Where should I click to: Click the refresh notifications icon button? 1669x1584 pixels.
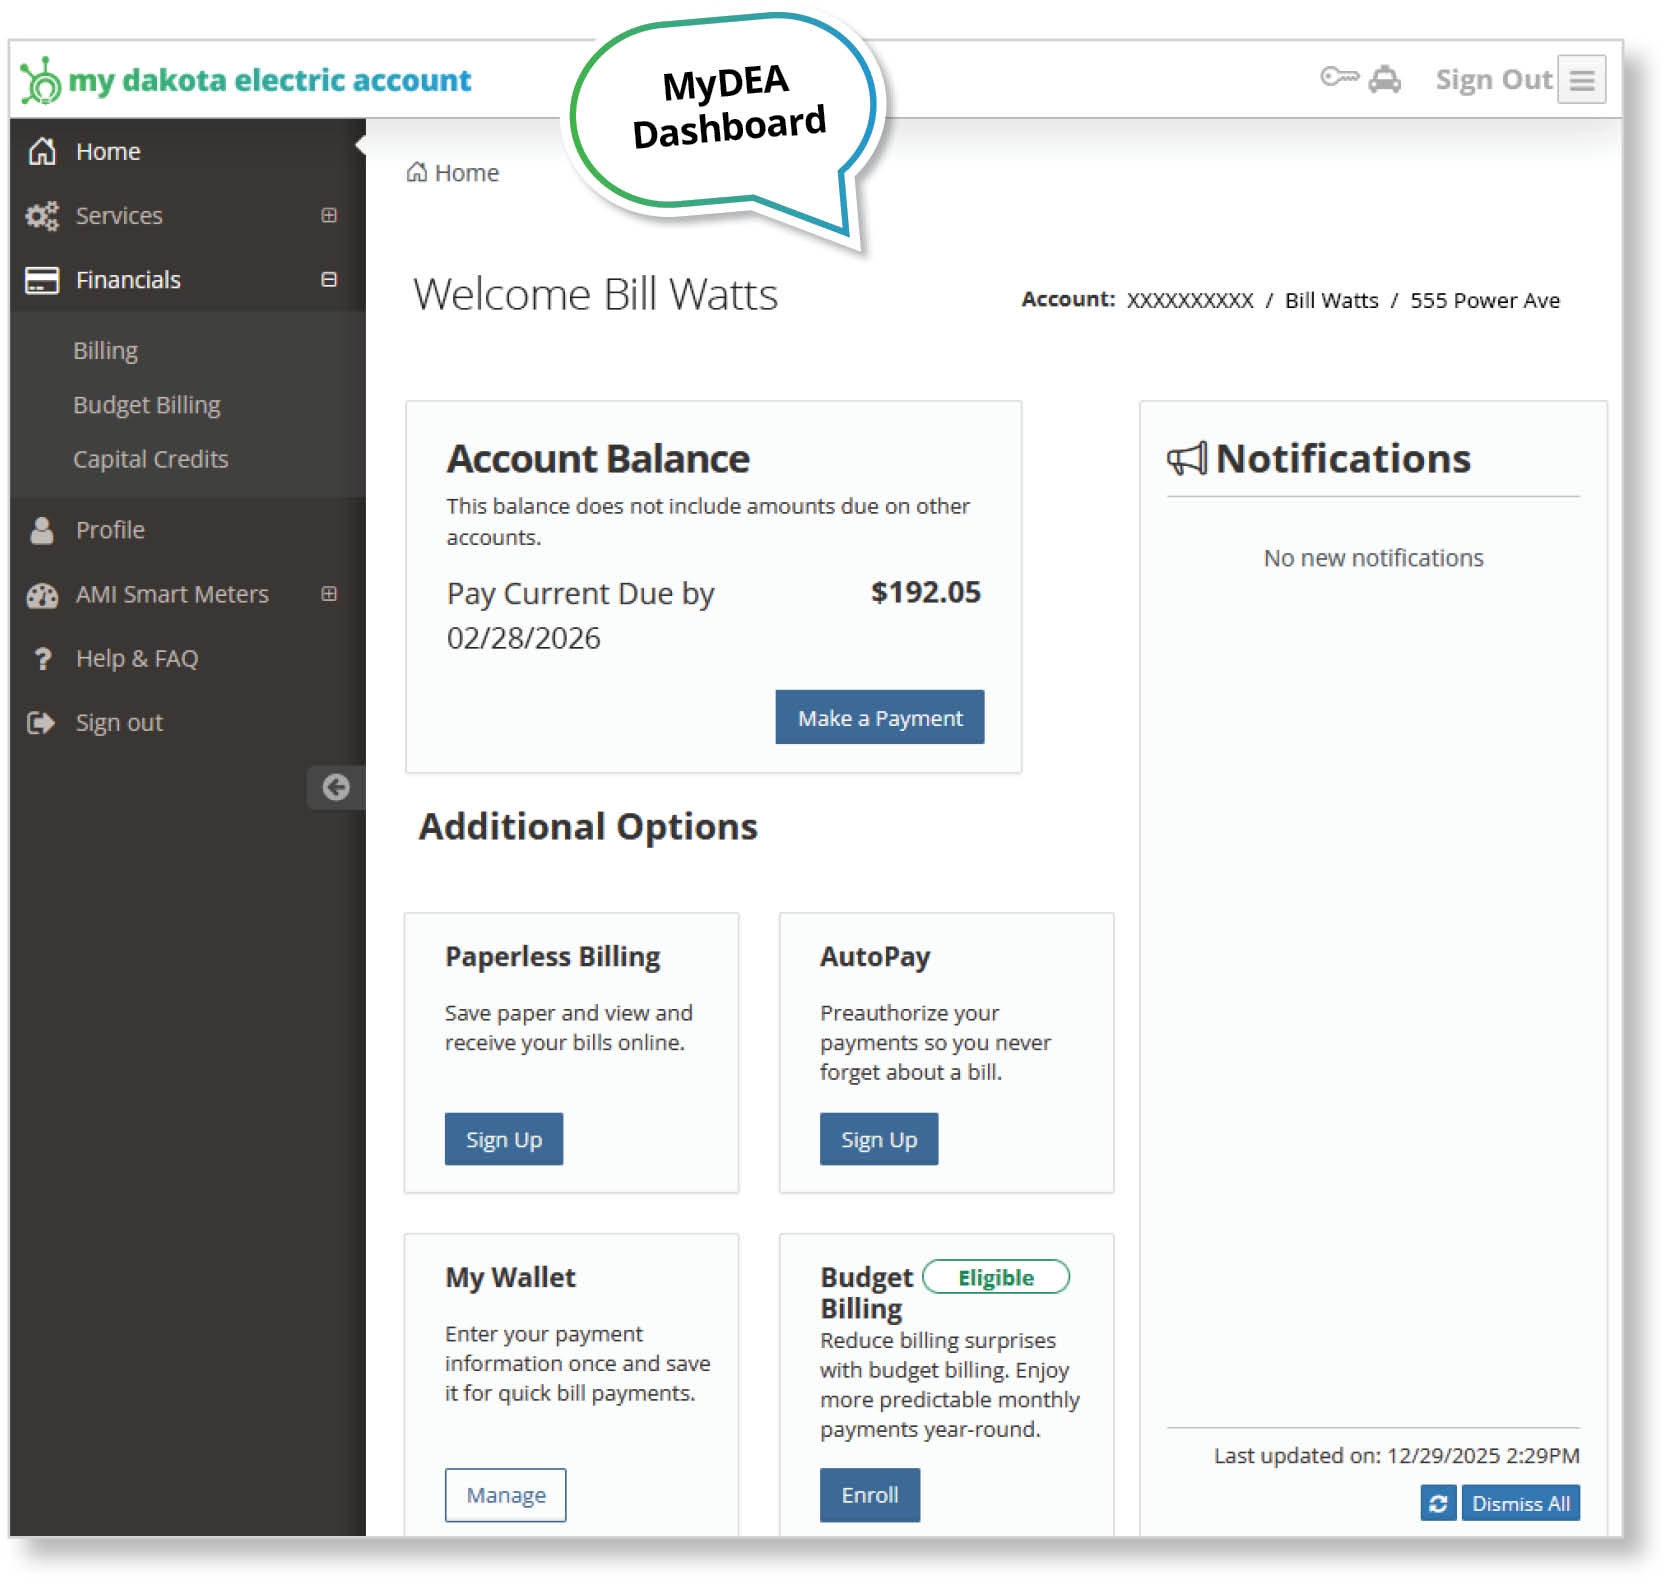tap(1437, 1503)
